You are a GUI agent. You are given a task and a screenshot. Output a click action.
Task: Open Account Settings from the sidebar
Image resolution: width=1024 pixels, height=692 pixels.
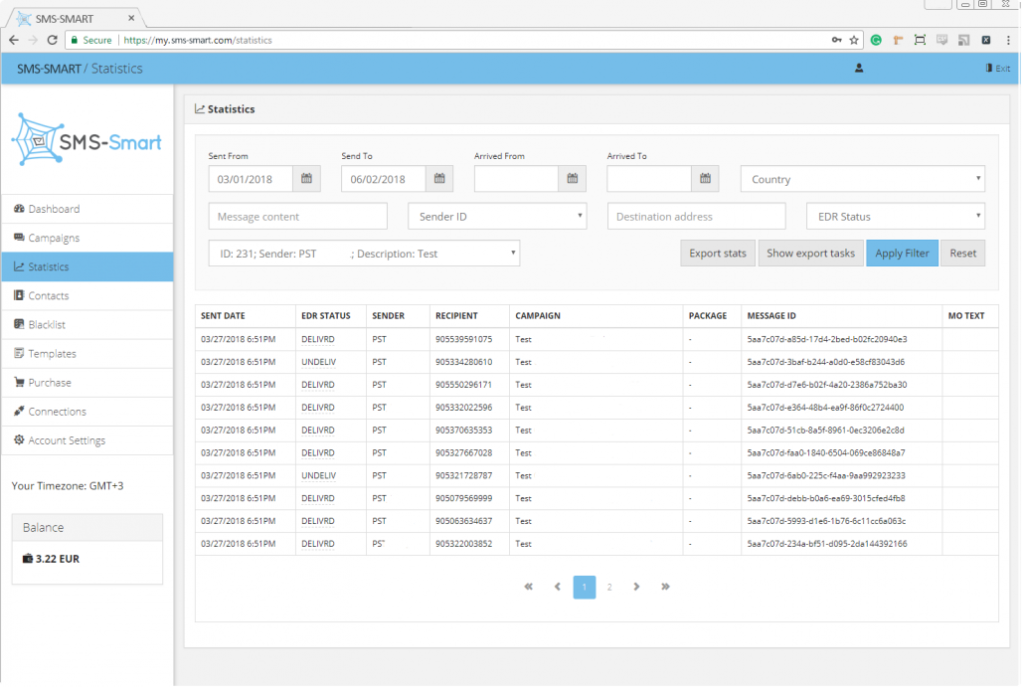[88, 441]
